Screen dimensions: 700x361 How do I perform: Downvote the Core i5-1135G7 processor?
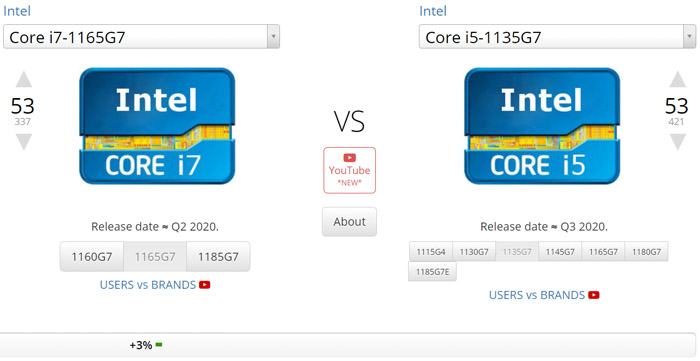pyautogui.click(x=677, y=142)
